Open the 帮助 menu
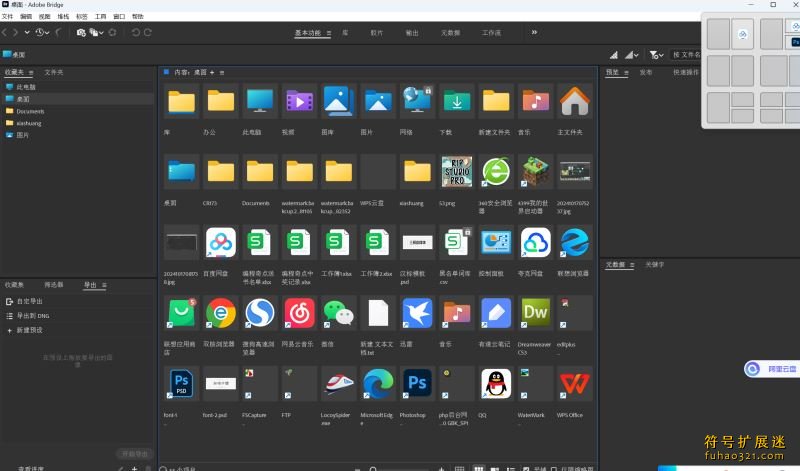 pos(138,16)
